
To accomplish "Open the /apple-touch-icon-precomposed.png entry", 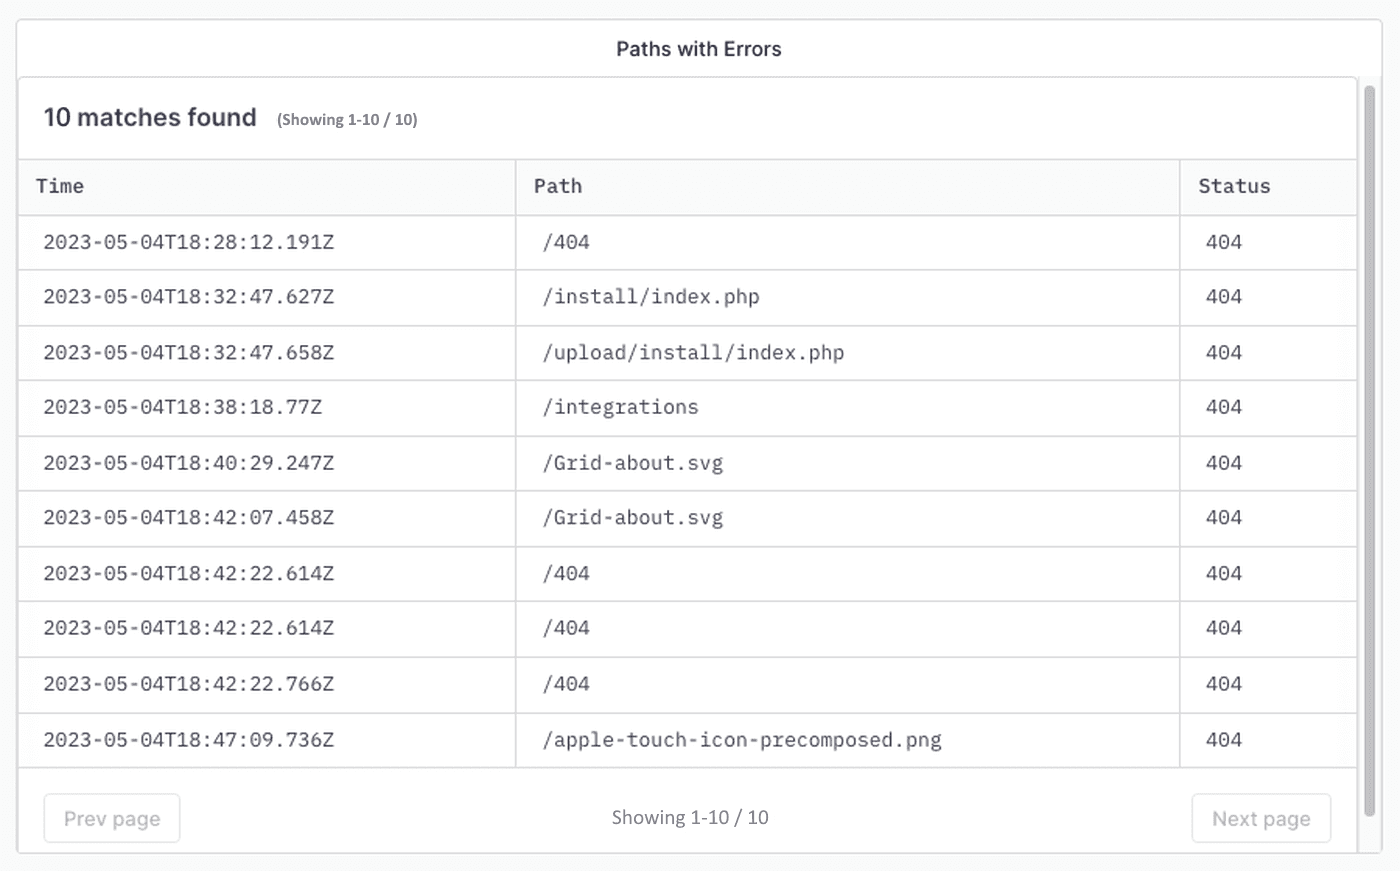I will coord(741,740).
